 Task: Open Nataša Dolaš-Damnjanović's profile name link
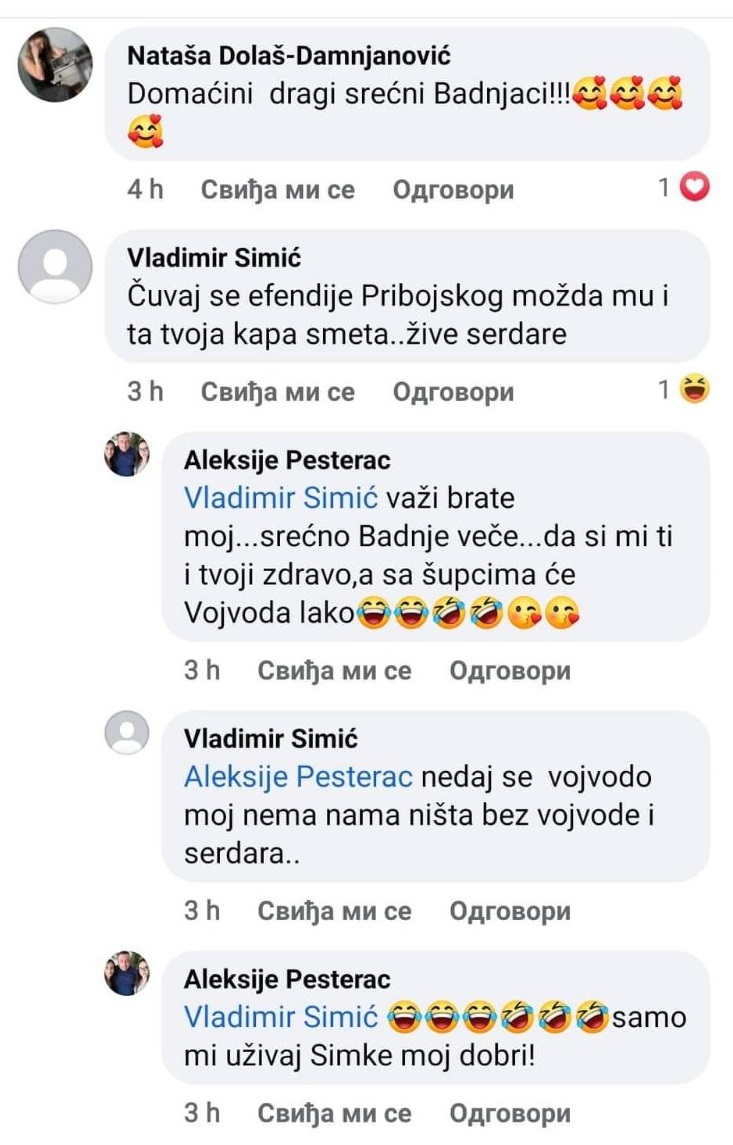tap(289, 56)
